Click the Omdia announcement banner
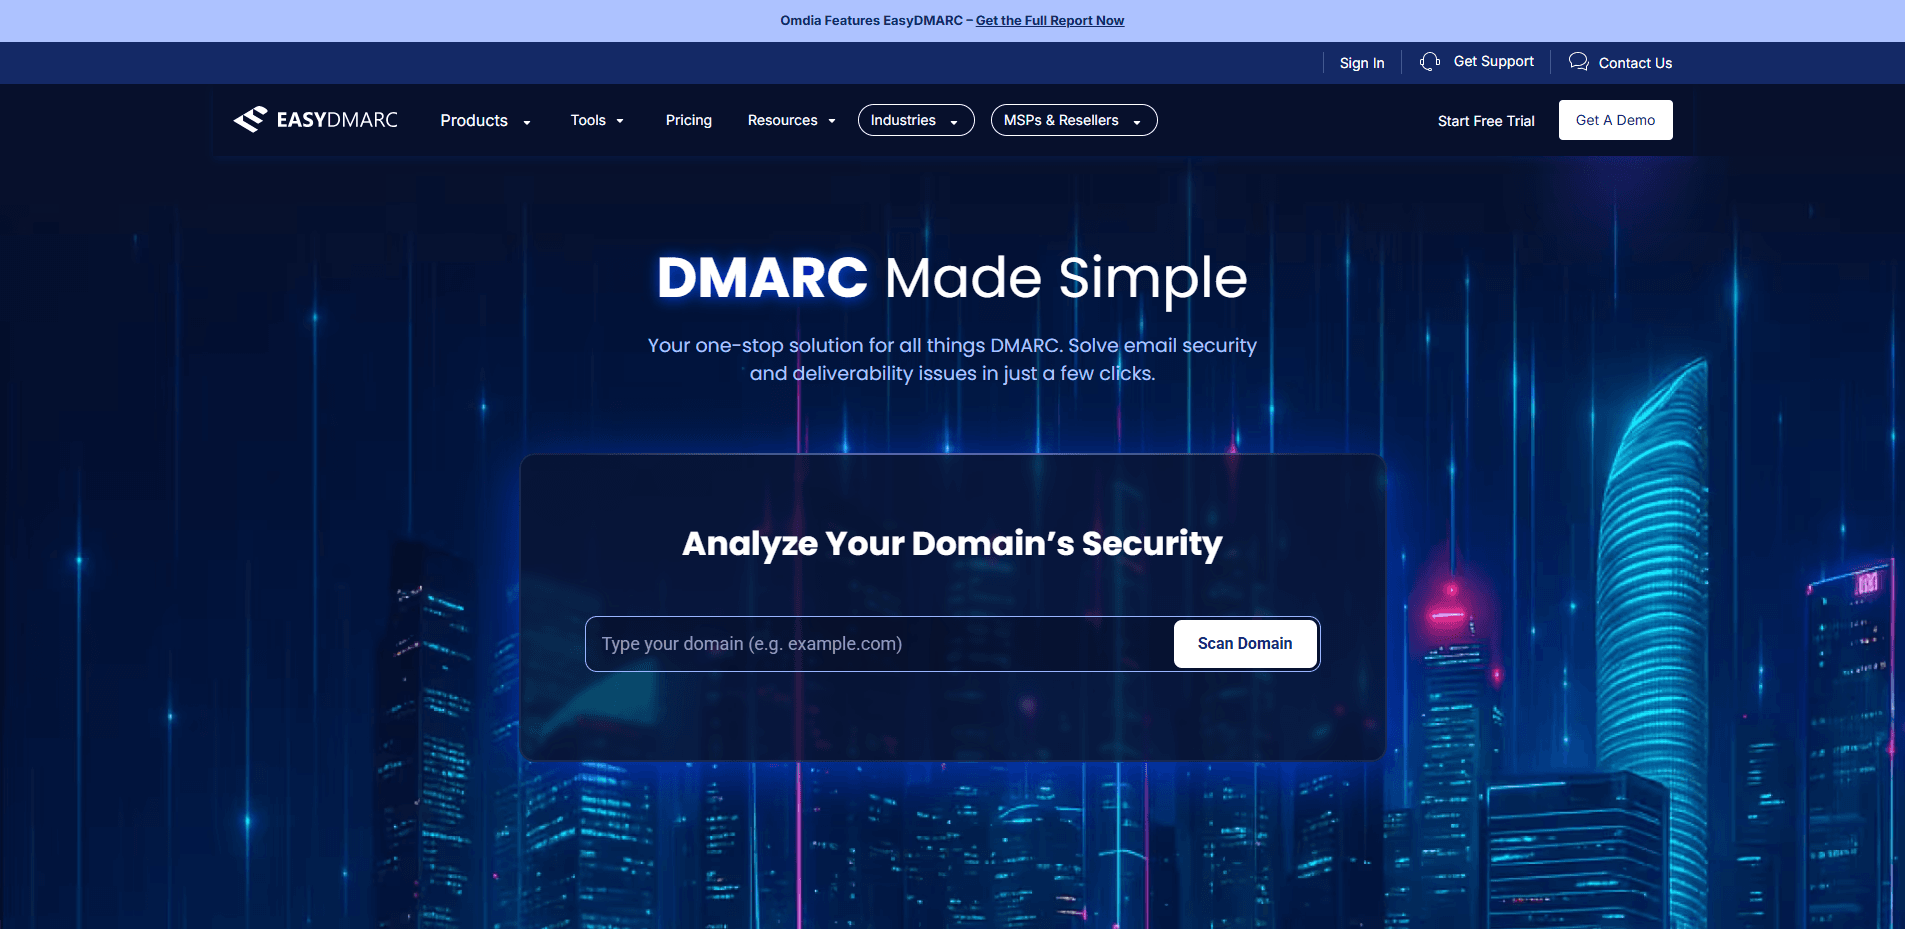Image resolution: width=1905 pixels, height=929 pixels. [952, 20]
